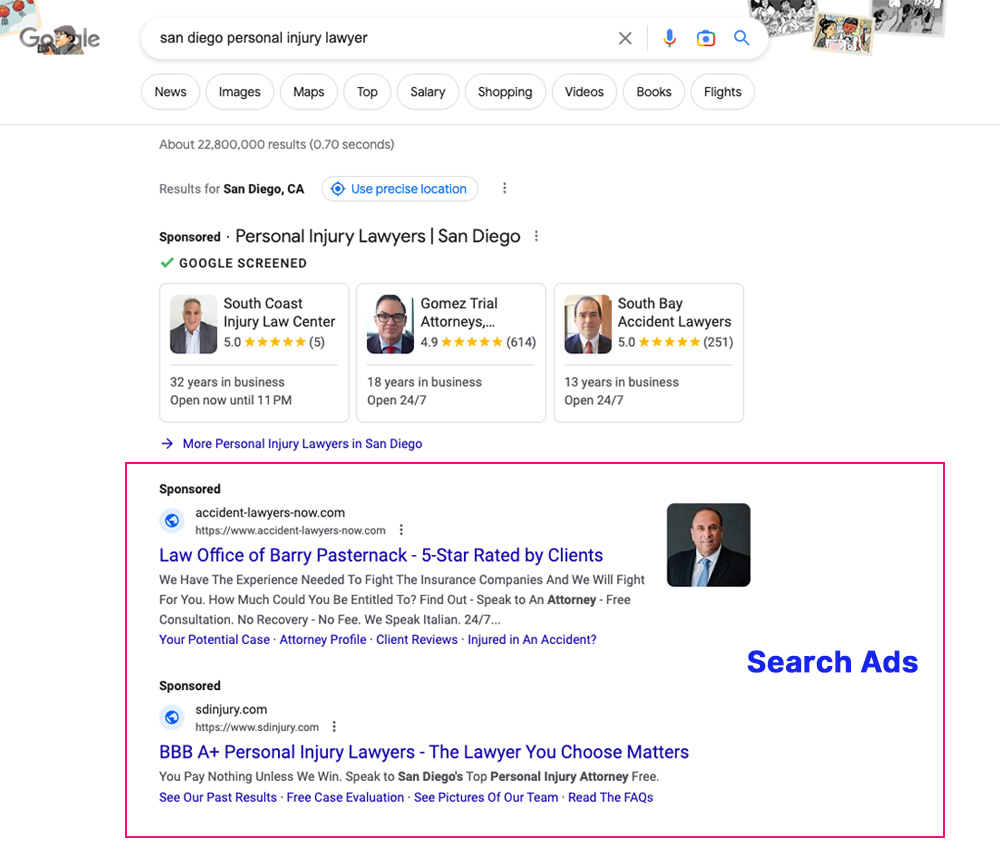Open Law Office of Barry Pasternack ad
Image resolution: width=1000 pixels, height=862 pixels.
[381, 555]
